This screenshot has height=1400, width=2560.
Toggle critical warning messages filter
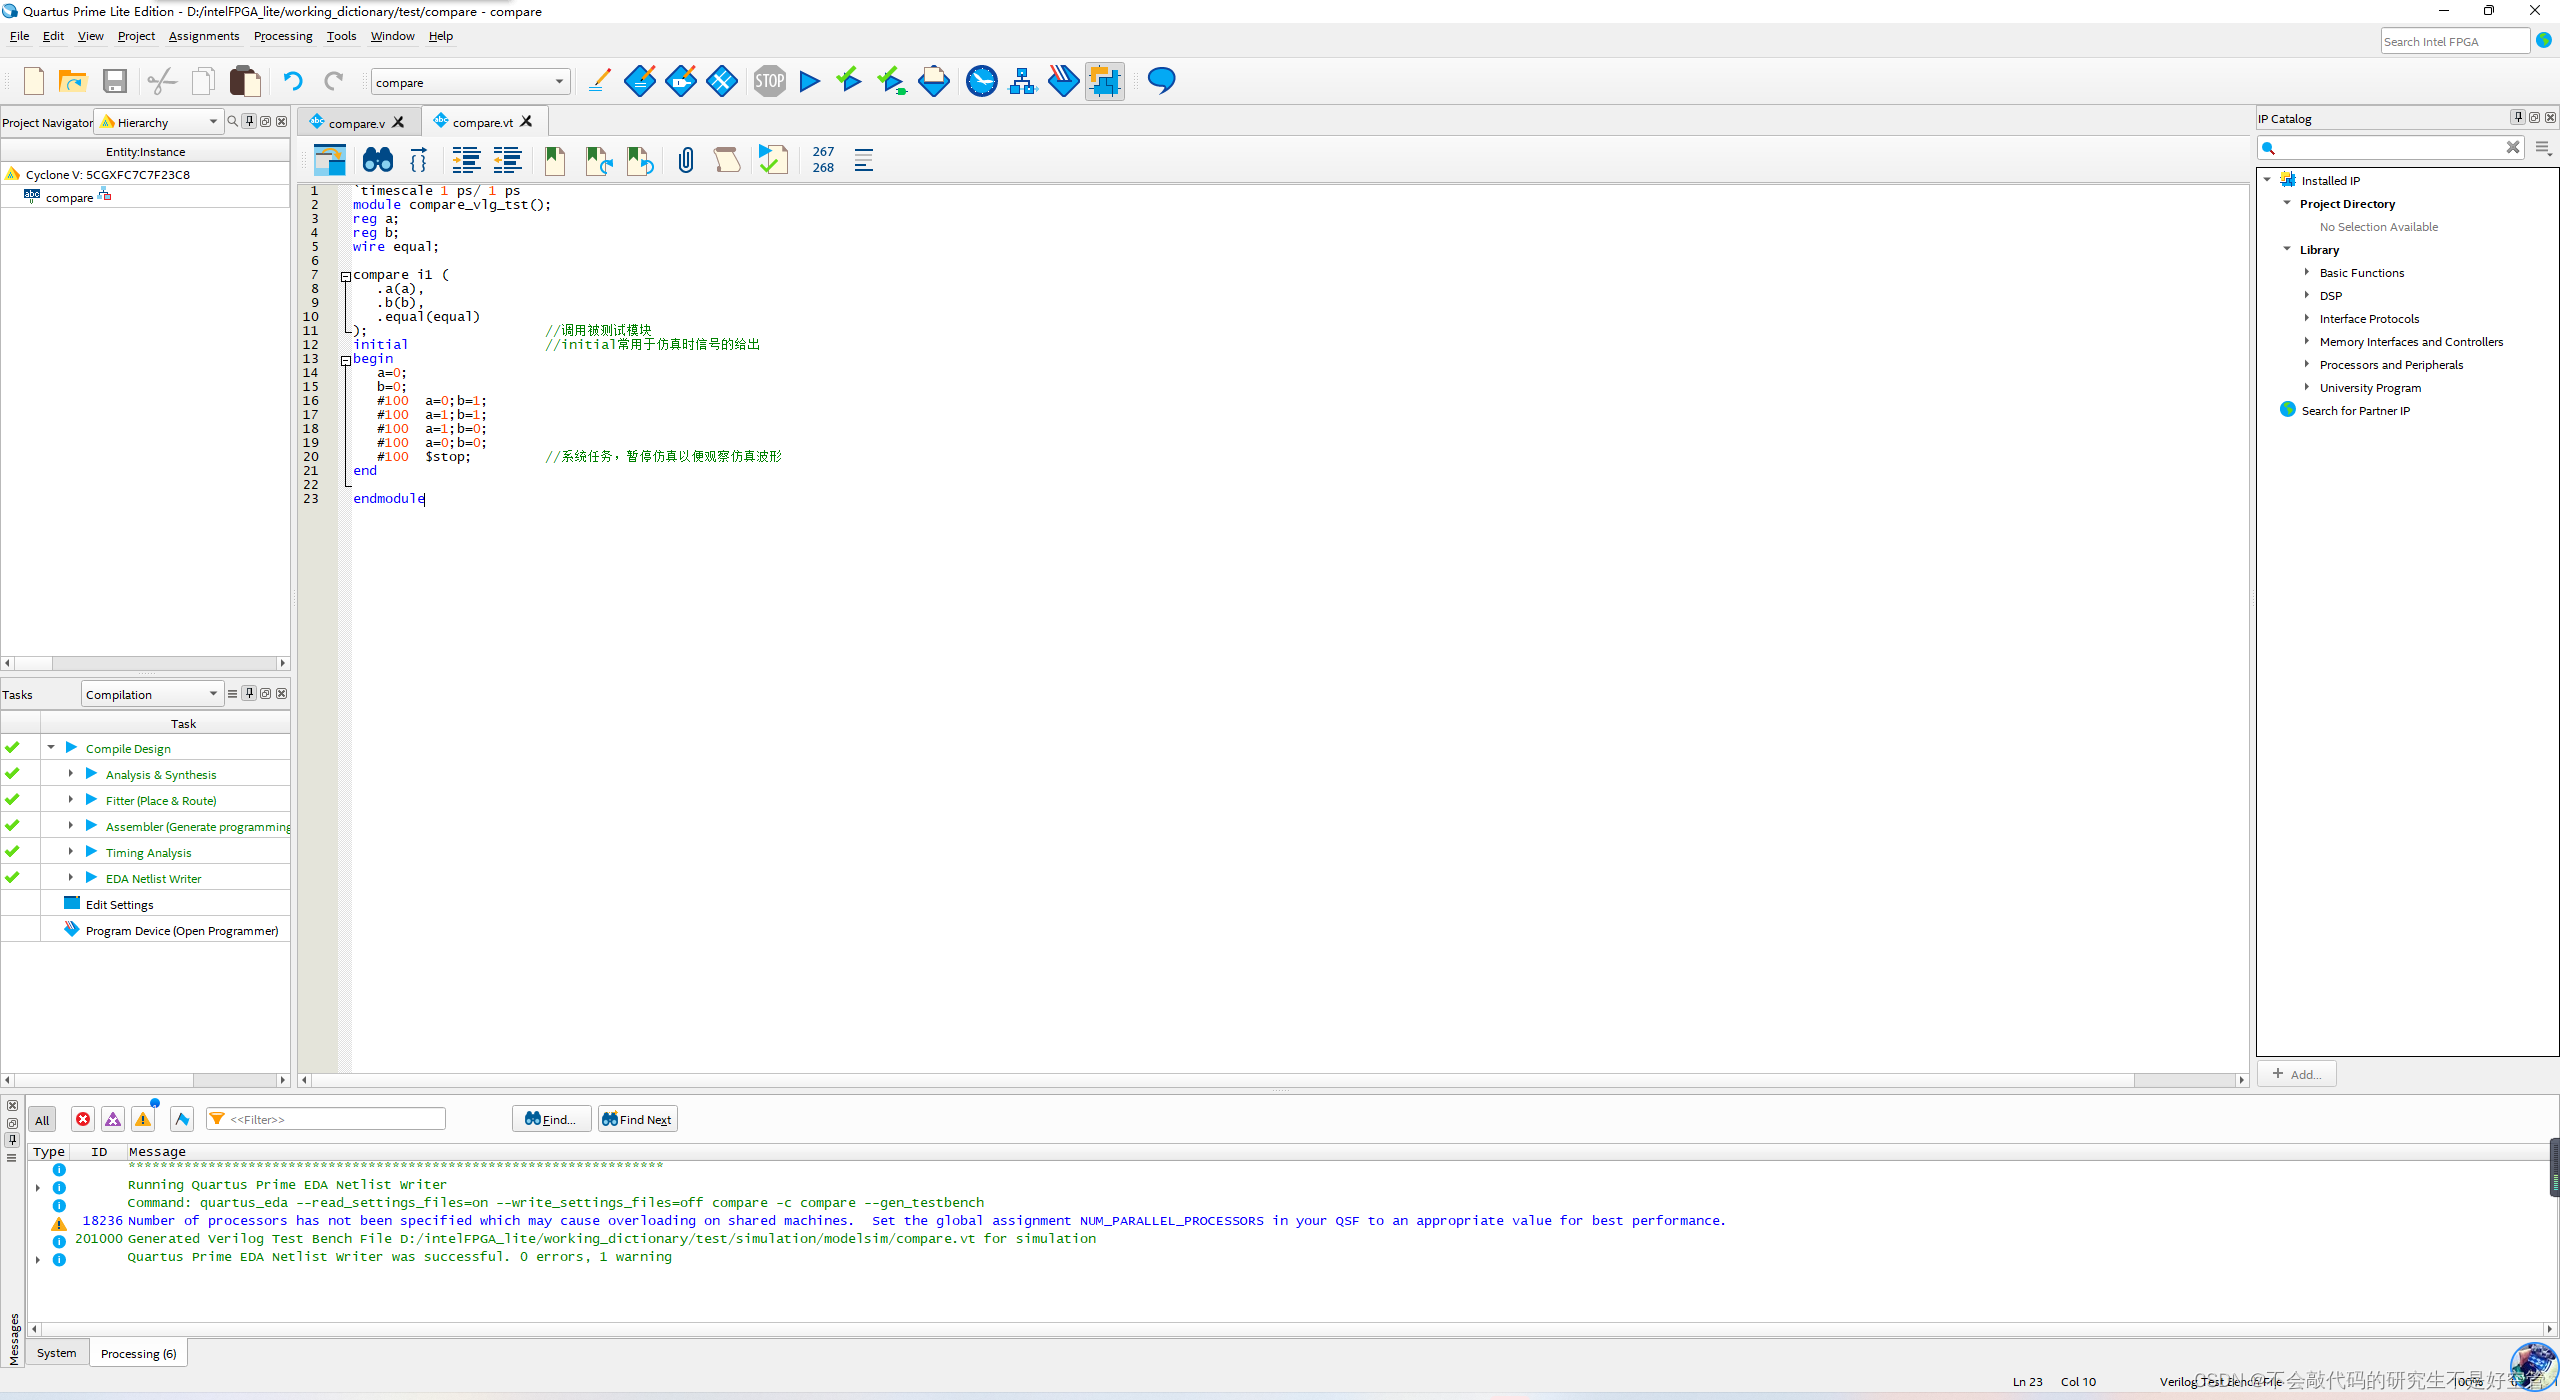pyautogui.click(x=113, y=1119)
